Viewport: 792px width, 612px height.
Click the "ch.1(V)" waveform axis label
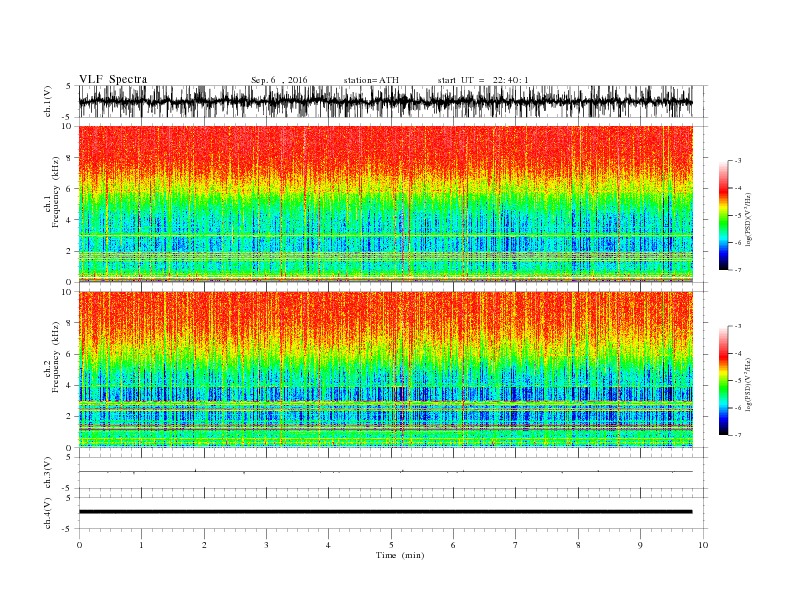[x=48, y=101]
